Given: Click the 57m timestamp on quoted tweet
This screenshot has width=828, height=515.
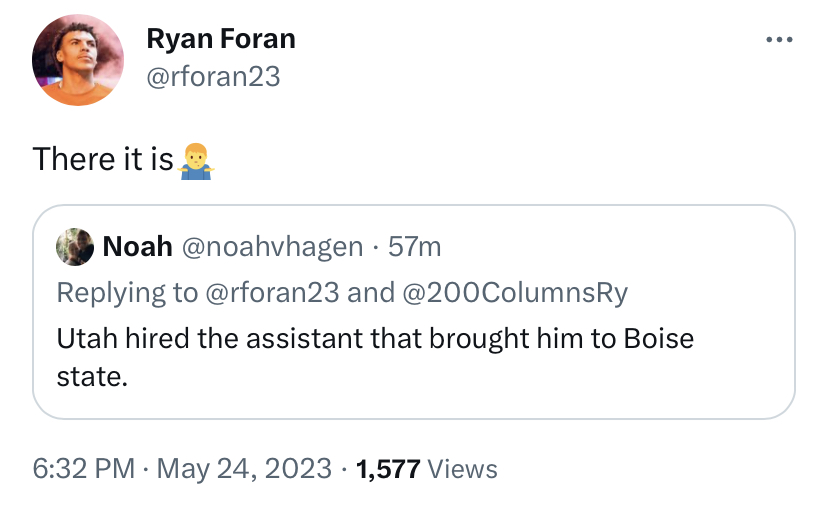Looking at the screenshot, I should tap(414, 246).
